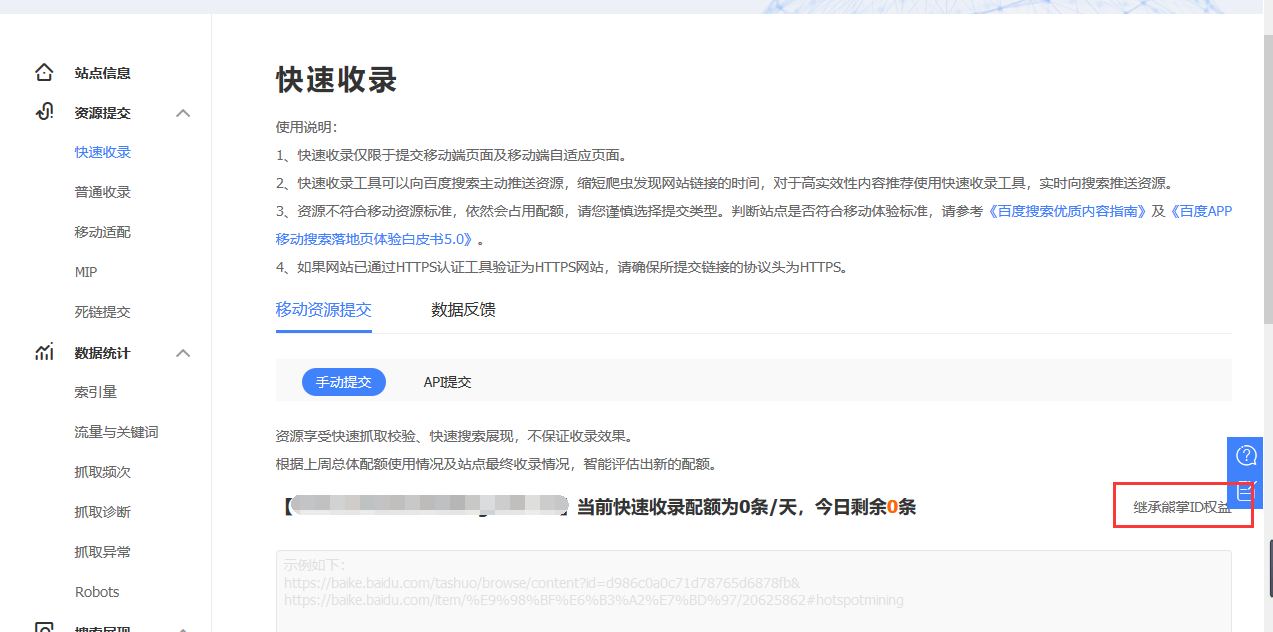
Task: Open Robots in the sidebar
Action: 97,592
